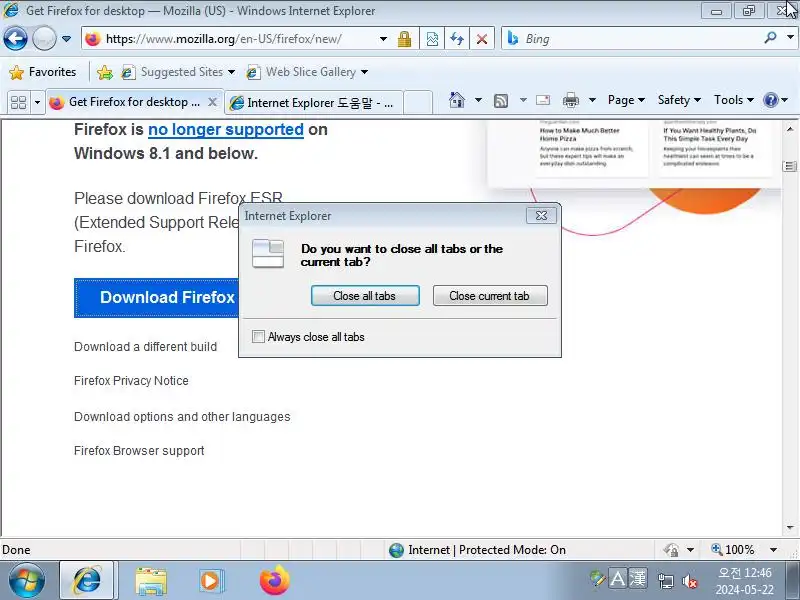Click the Hanja 漢 conversion icon
This screenshot has width=800, height=600.
pyautogui.click(x=638, y=579)
